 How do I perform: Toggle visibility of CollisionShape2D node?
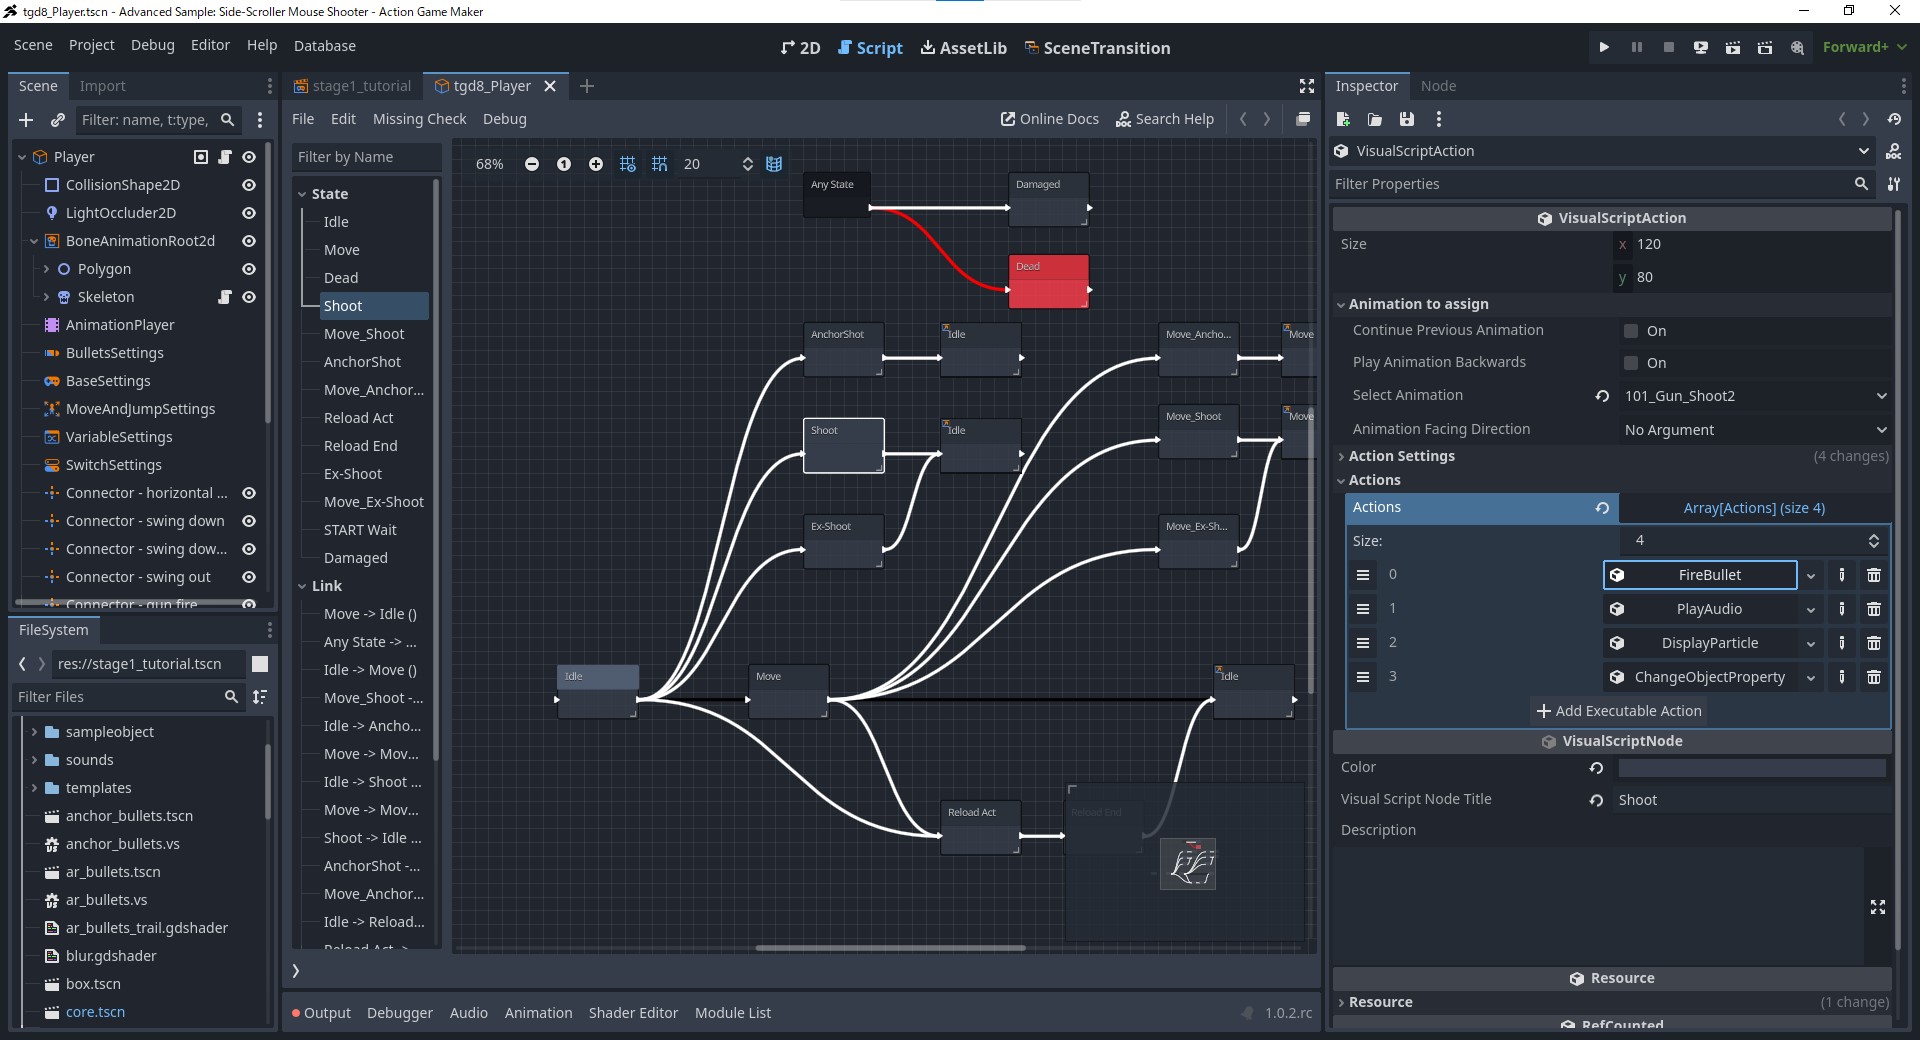point(249,185)
